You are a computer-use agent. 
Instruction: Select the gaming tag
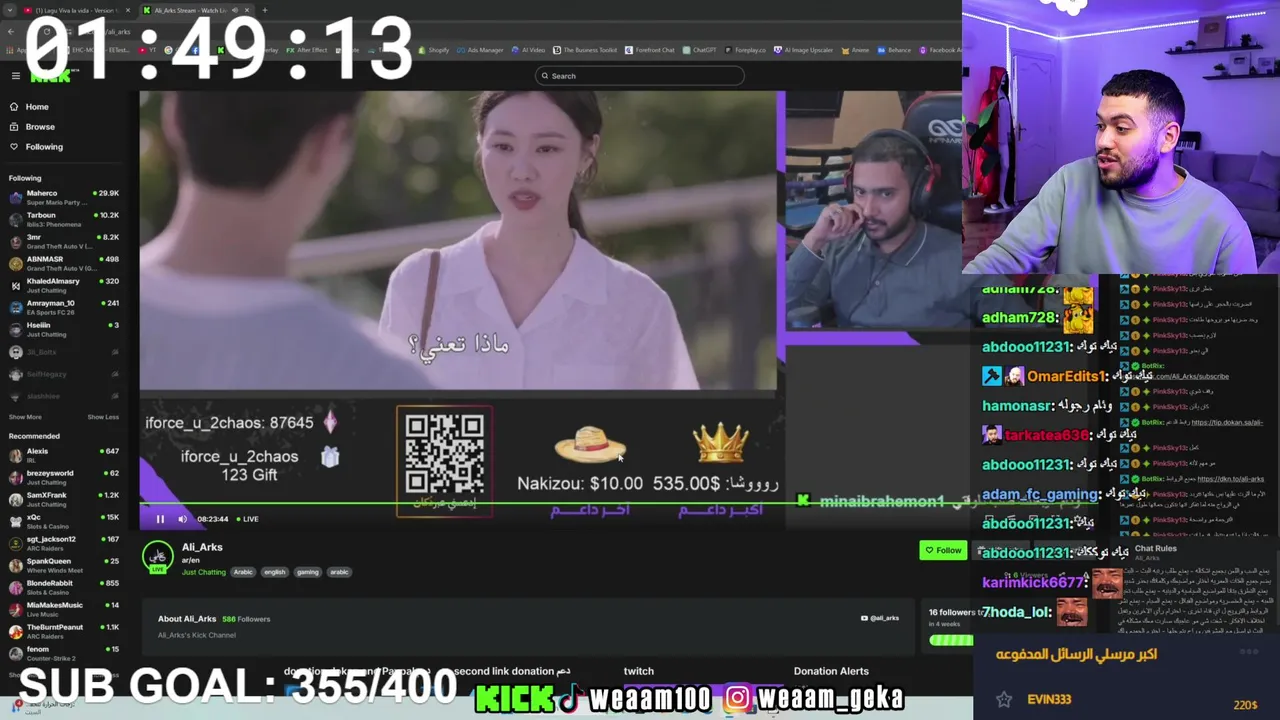[x=307, y=572]
